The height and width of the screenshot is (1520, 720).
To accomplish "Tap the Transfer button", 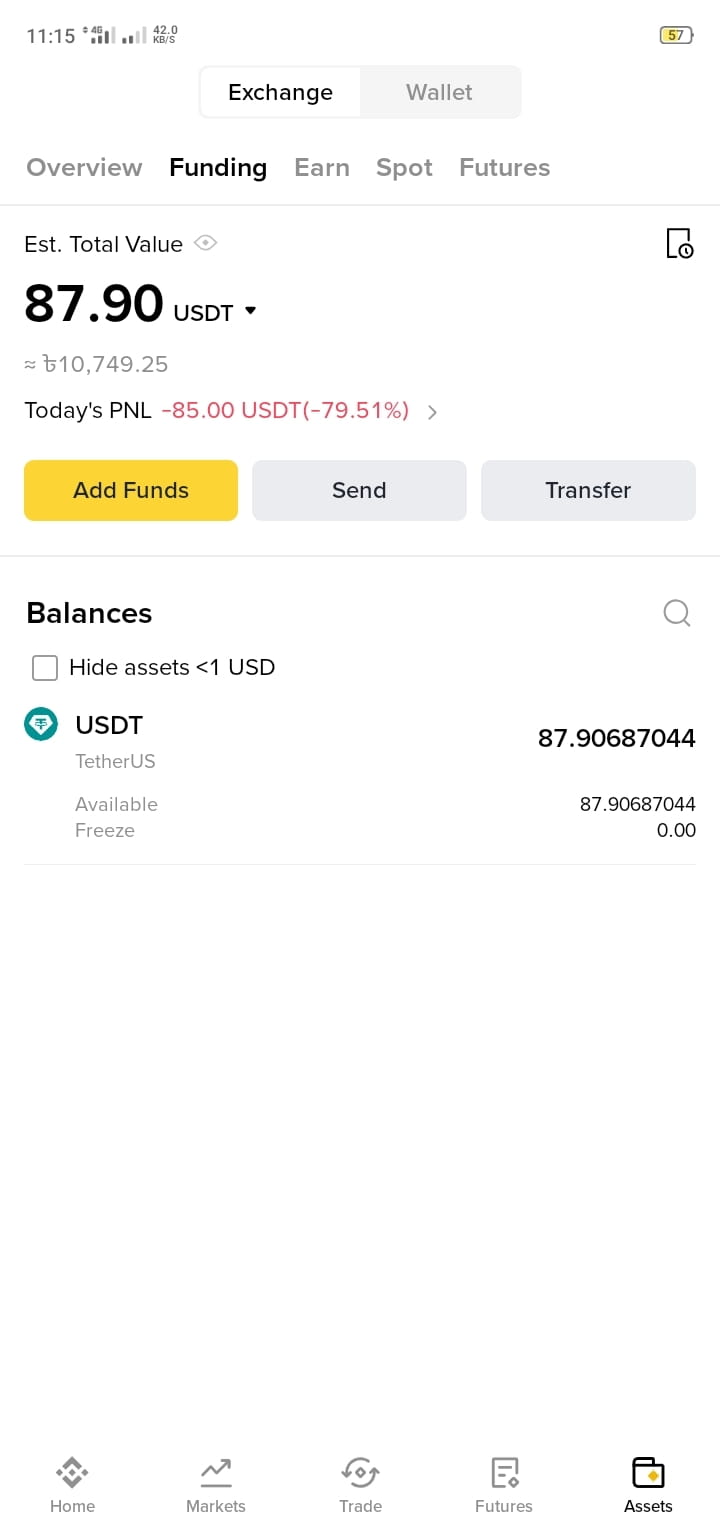I will 588,490.
